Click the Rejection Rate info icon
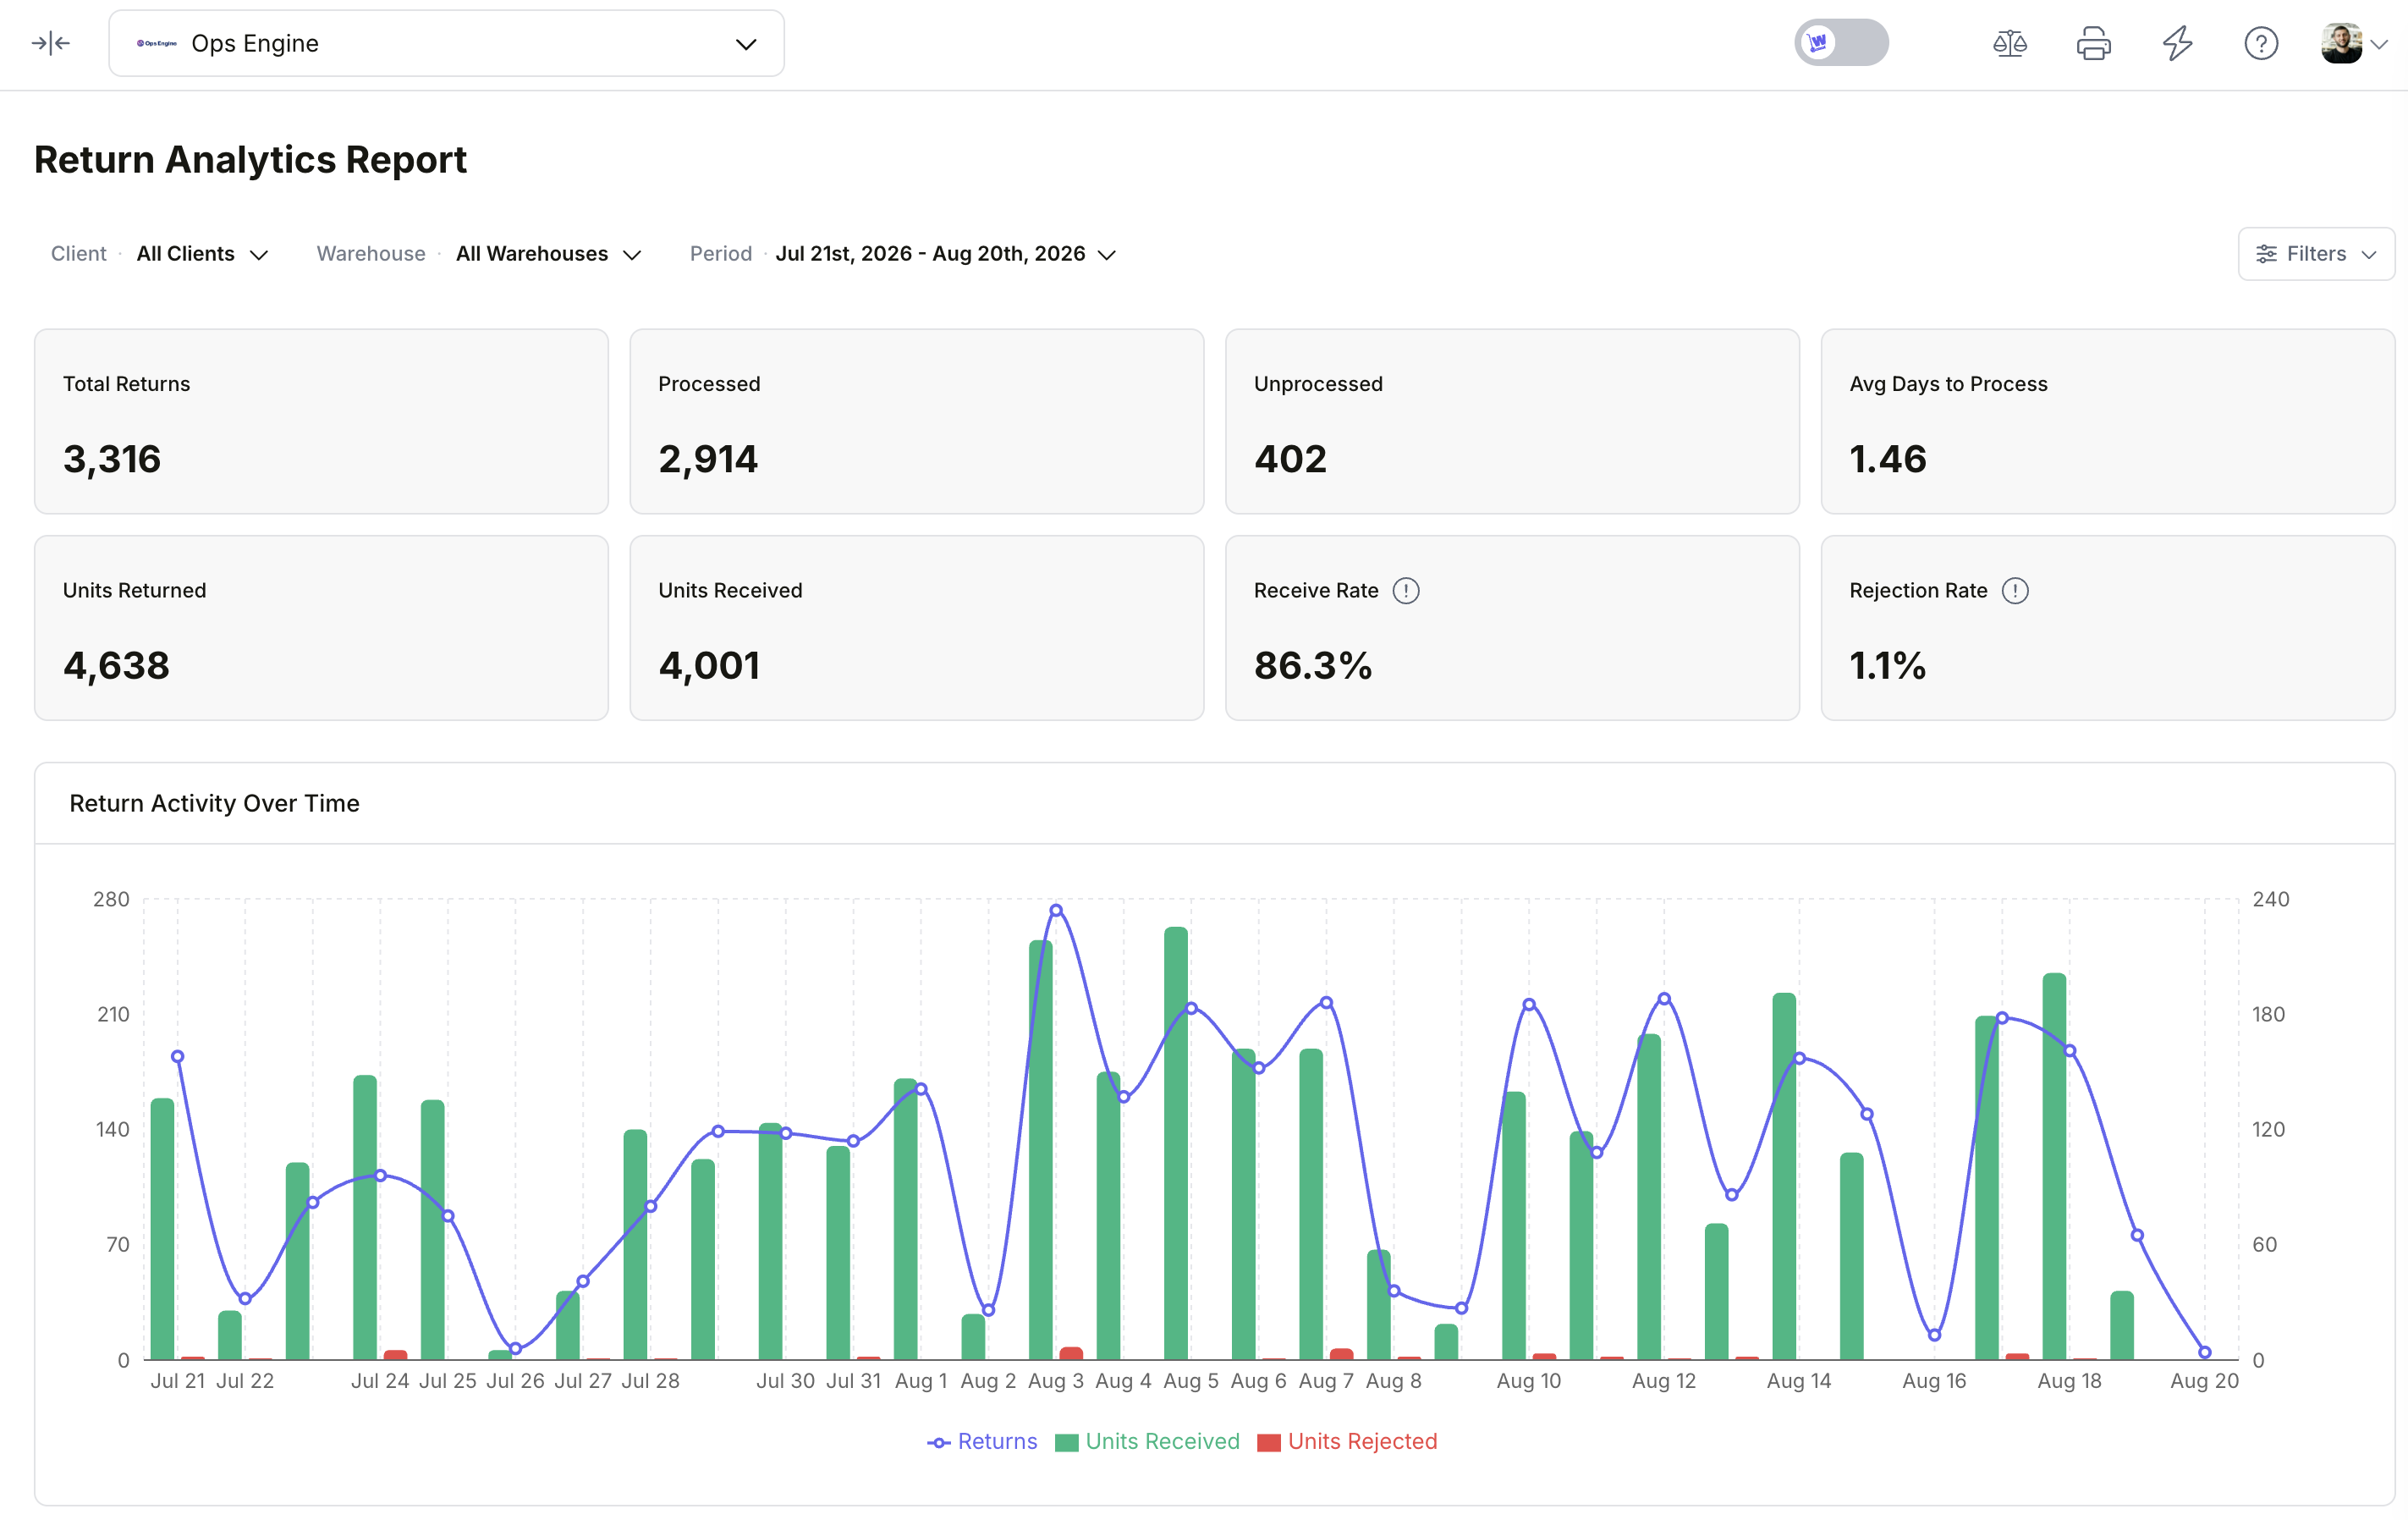The height and width of the screenshot is (1520, 2408). click(x=2015, y=591)
